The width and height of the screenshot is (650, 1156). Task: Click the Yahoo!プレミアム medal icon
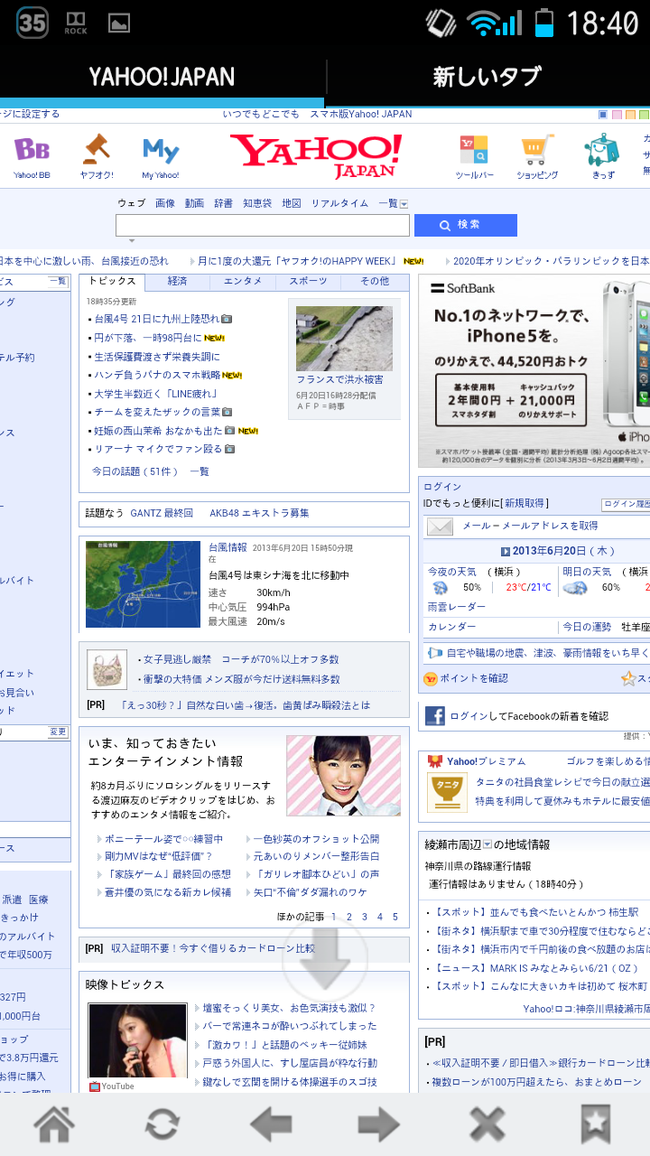click(434, 760)
